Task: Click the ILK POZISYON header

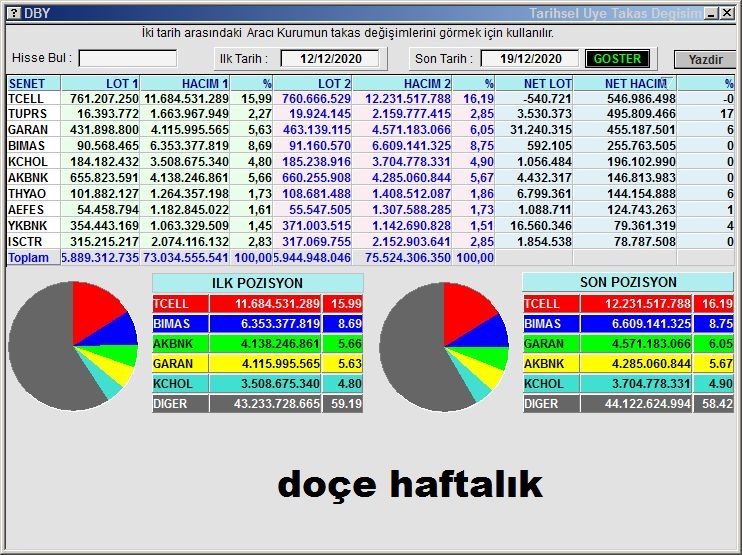Action: 257,283
